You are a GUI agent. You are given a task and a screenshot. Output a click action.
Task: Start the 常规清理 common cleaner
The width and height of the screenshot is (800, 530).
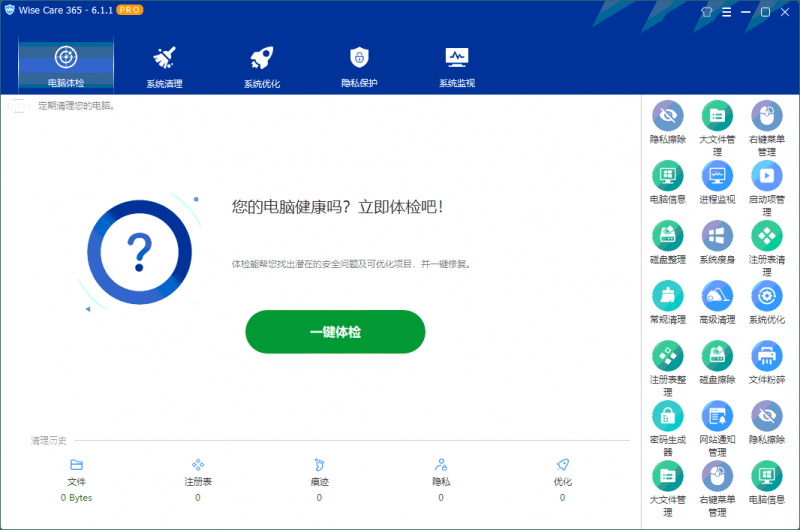pyautogui.click(x=667, y=303)
